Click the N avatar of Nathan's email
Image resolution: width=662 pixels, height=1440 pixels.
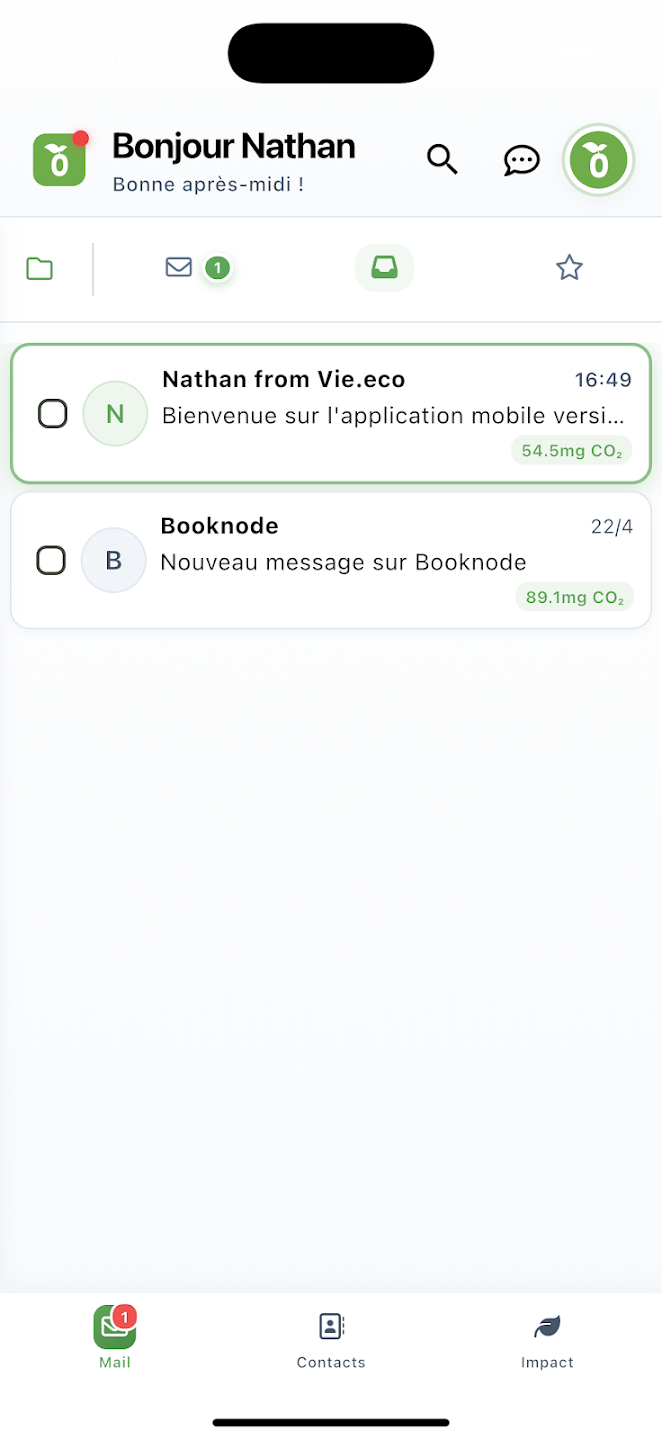click(114, 413)
